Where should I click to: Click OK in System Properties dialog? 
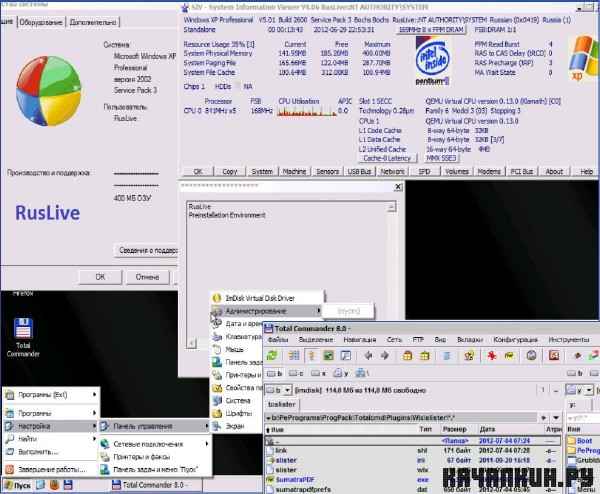[x=100, y=277]
